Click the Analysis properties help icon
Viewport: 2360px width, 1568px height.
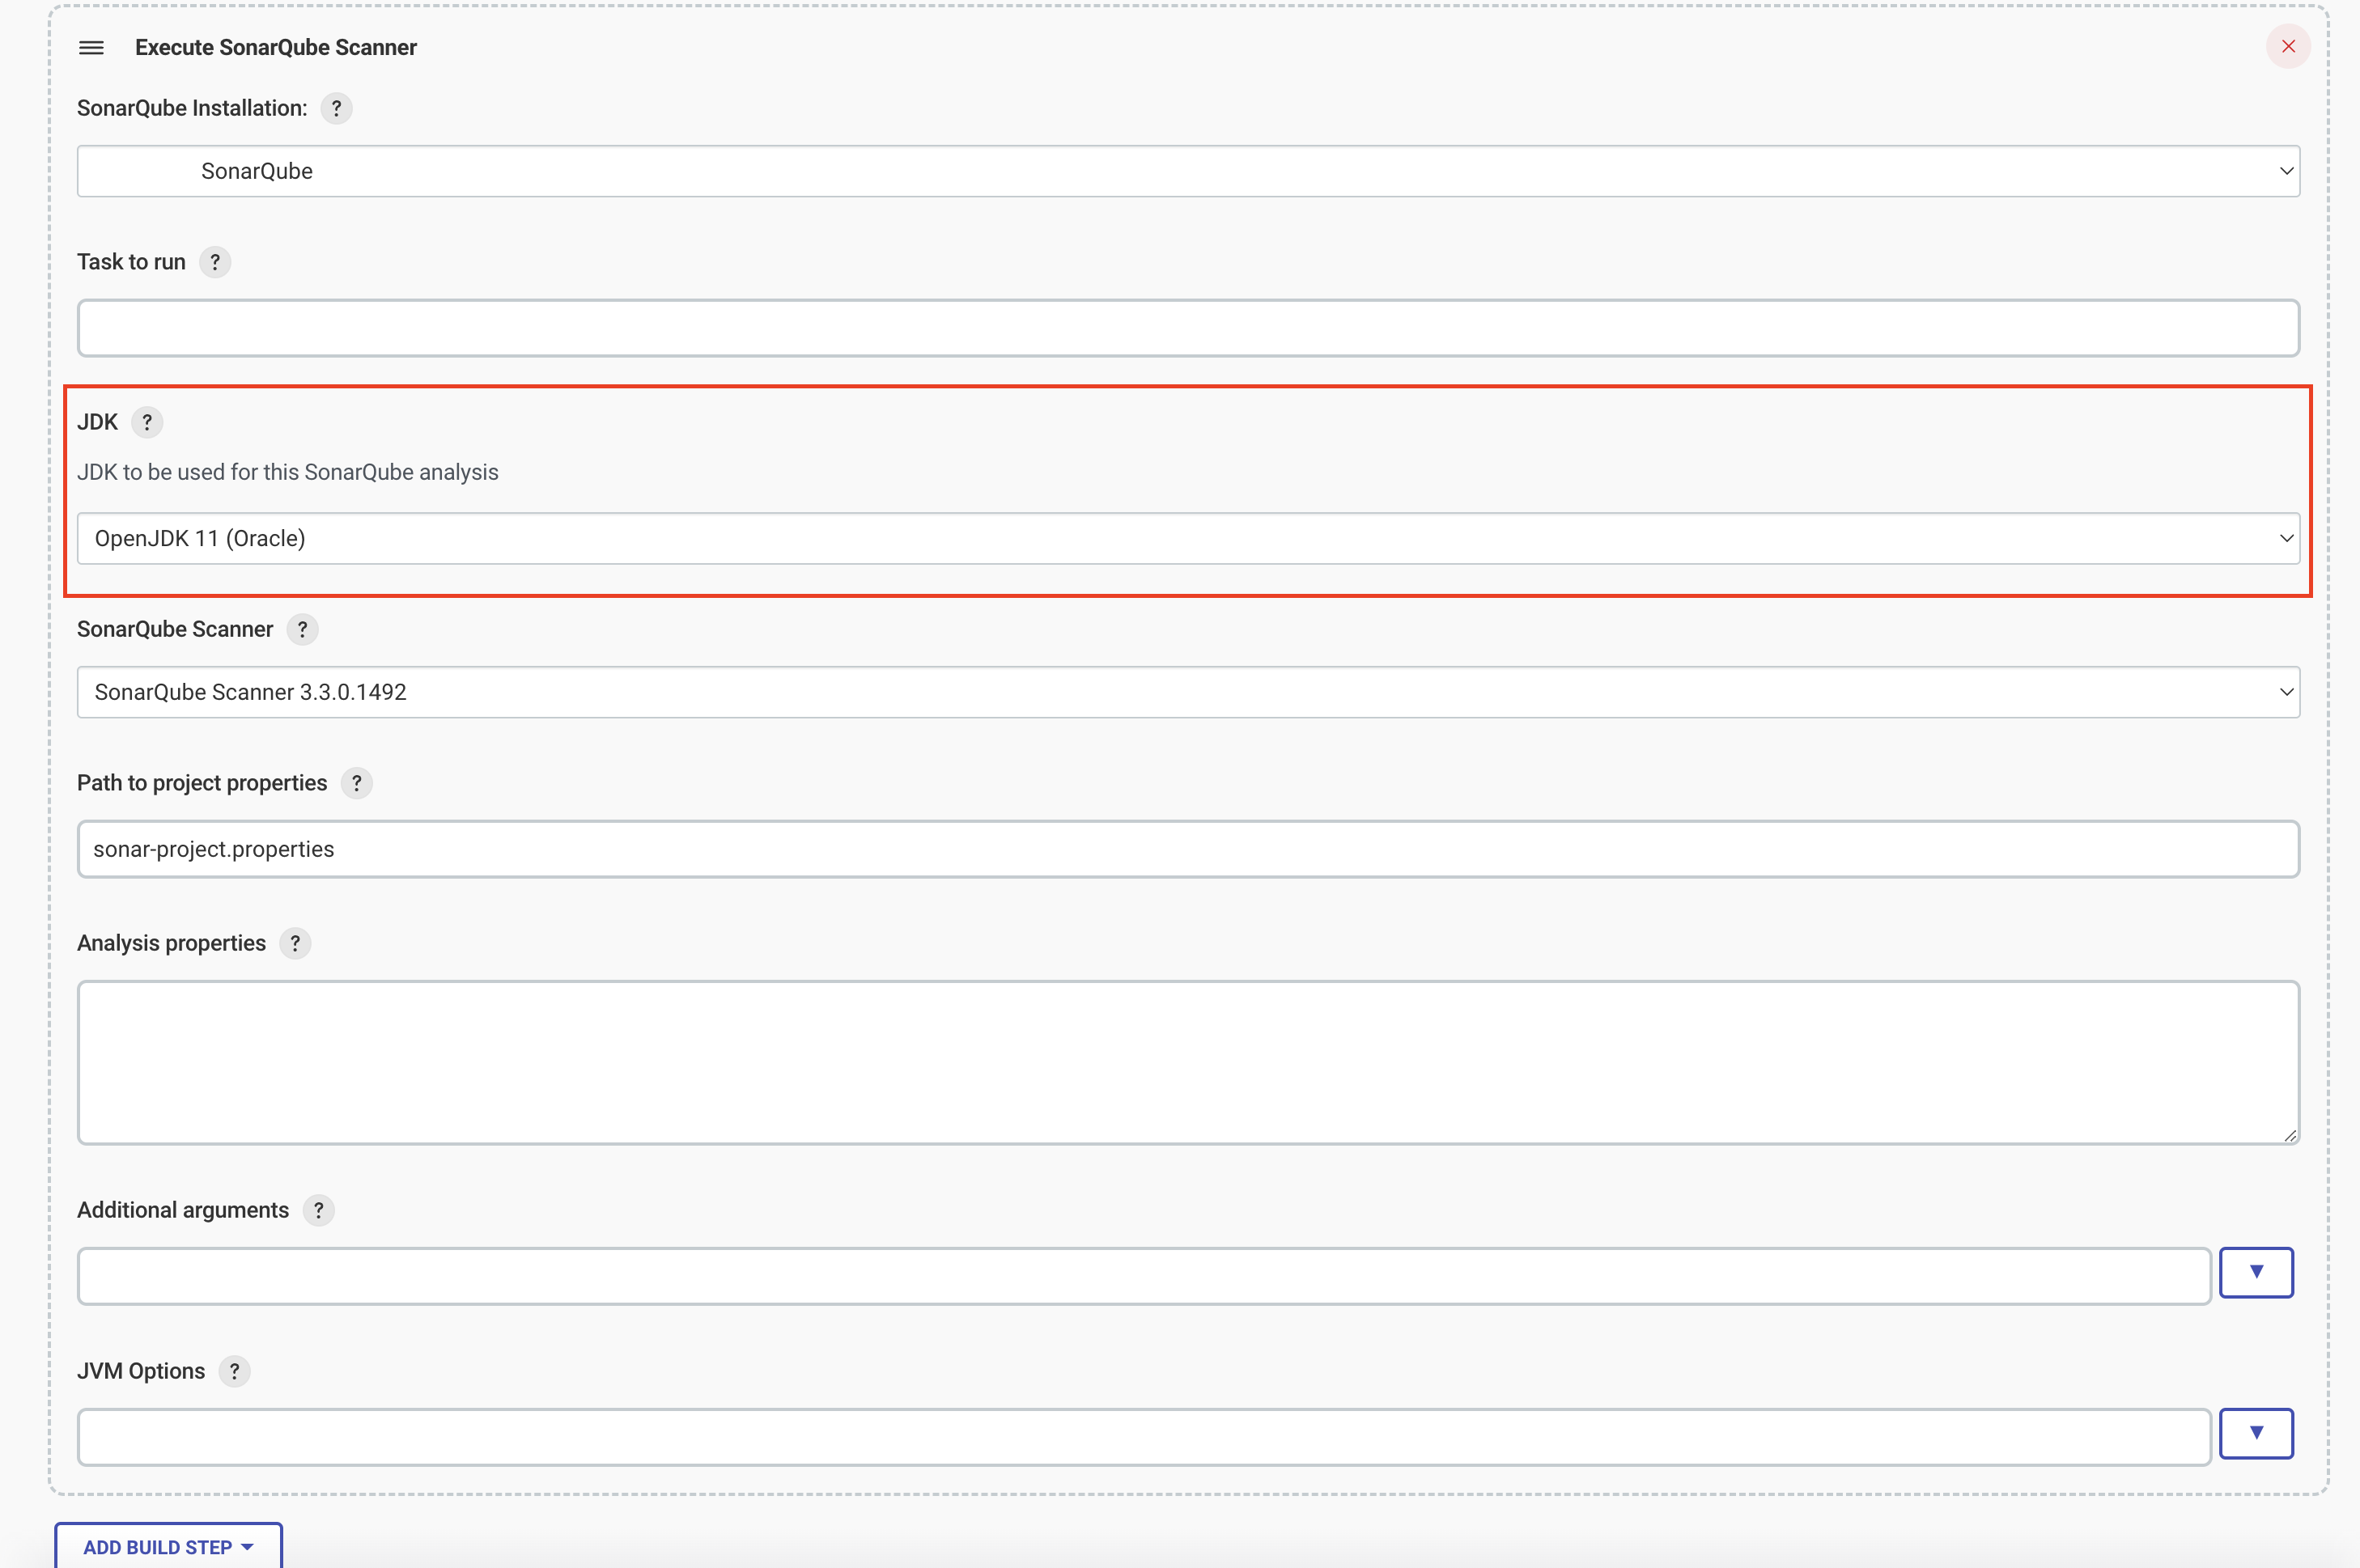[x=295, y=943]
